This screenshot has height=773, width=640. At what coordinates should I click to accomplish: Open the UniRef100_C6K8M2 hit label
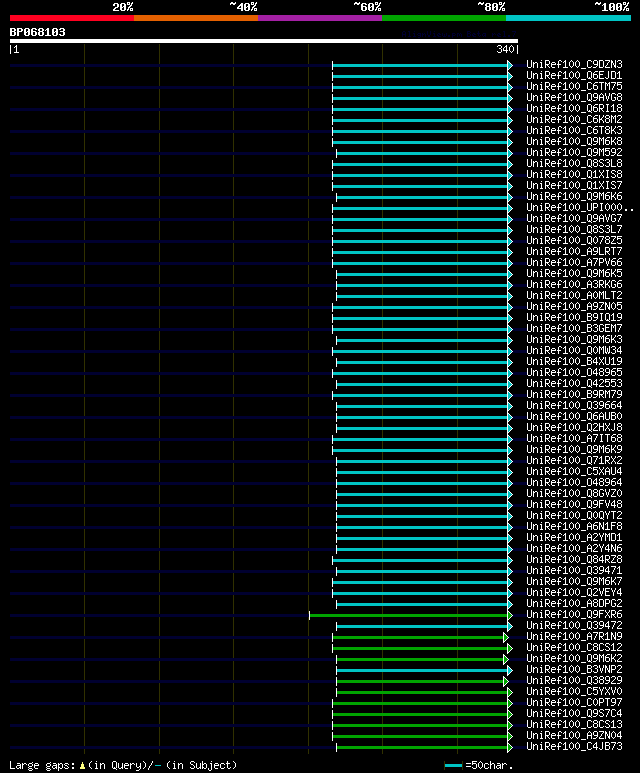click(574, 119)
